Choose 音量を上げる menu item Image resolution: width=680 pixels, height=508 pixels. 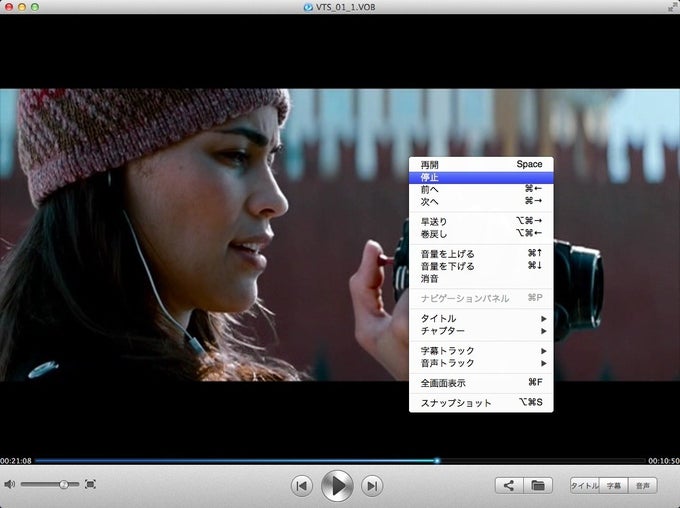[x=481, y=253]
